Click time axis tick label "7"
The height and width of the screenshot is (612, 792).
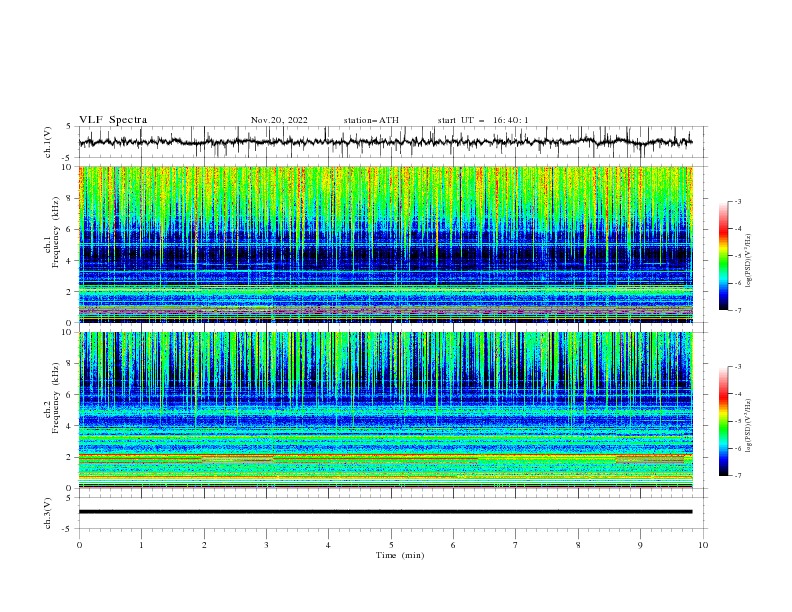[516, 545]
